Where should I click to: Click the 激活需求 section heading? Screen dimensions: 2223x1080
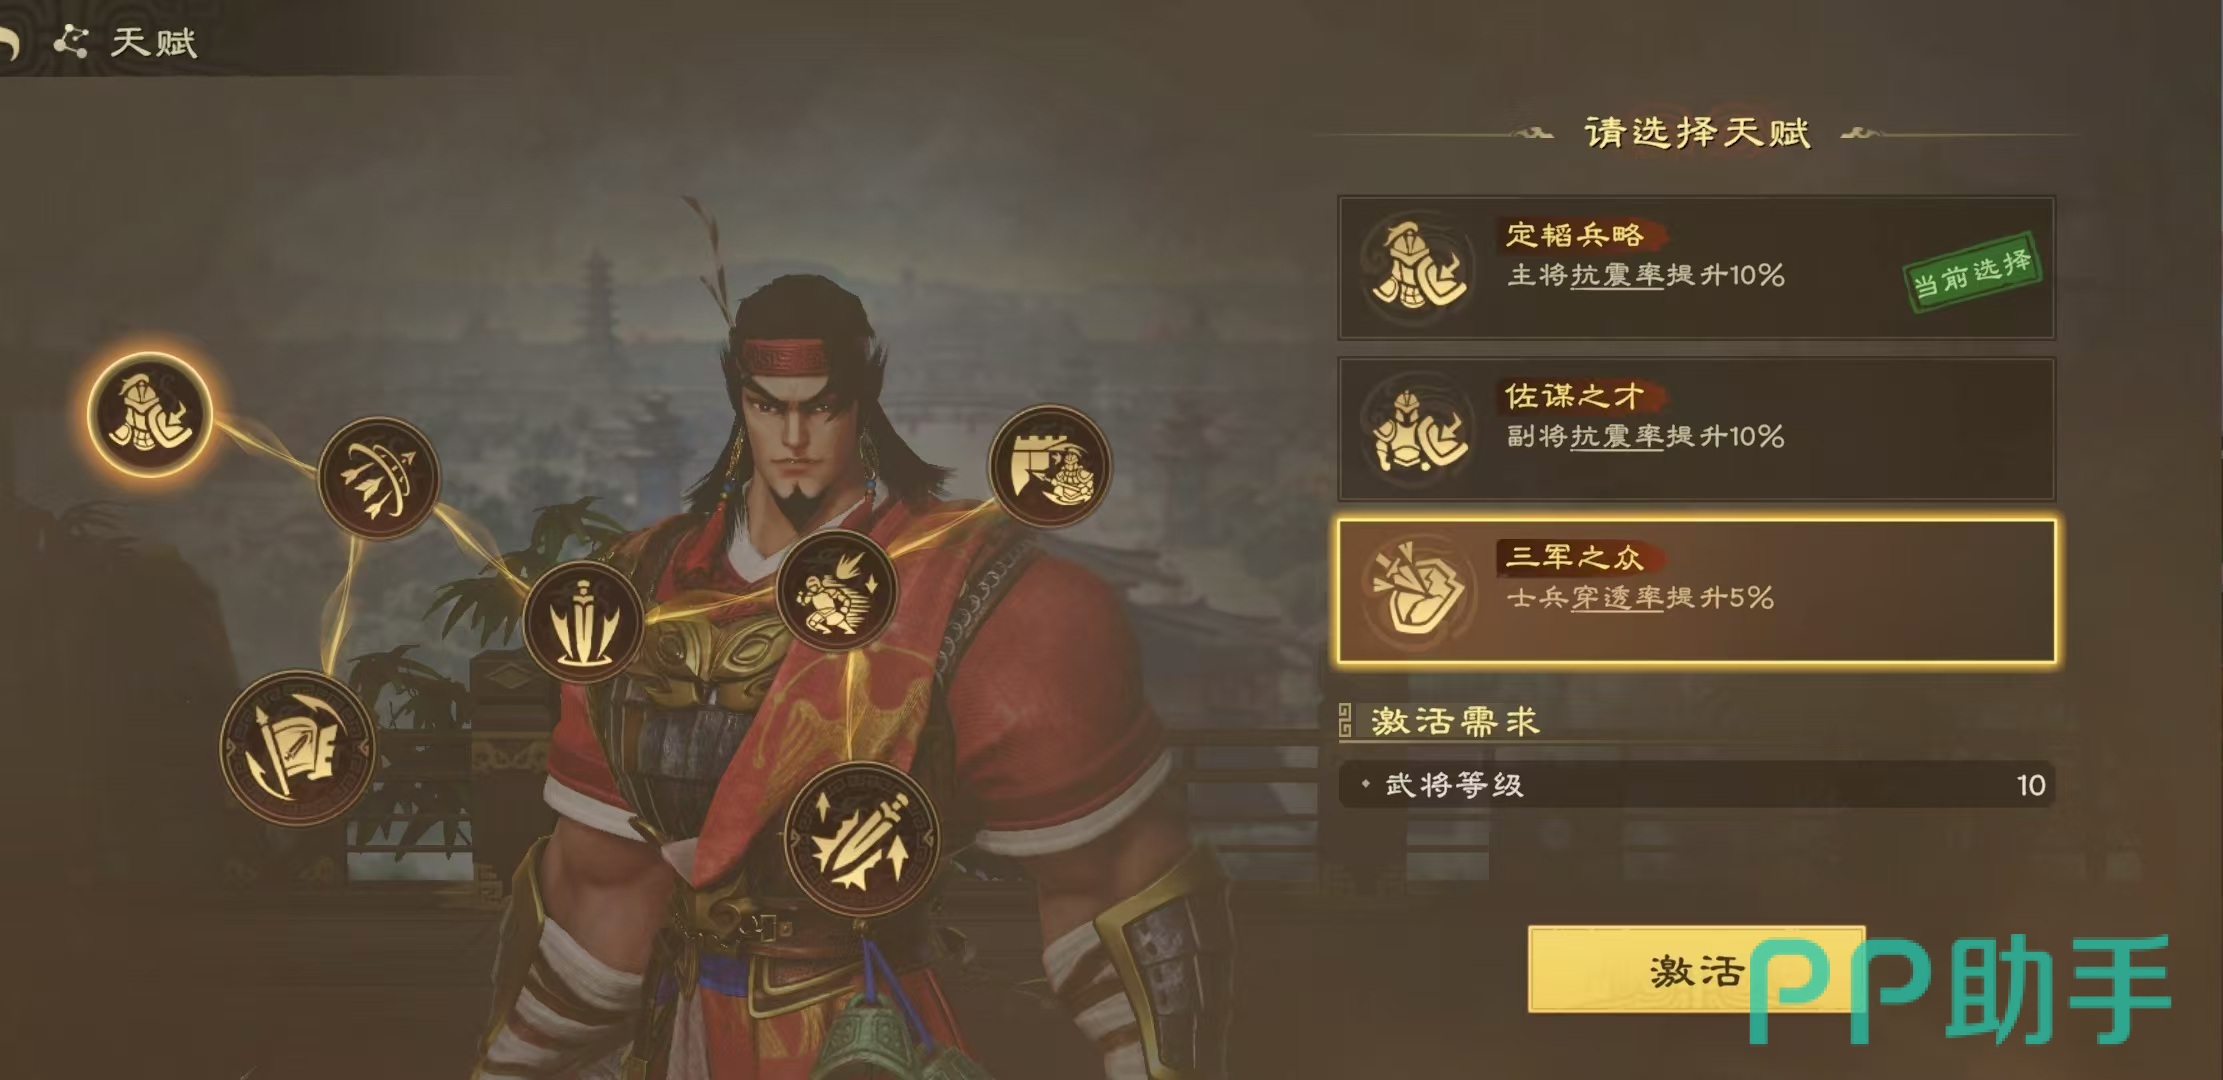click(1455, 721)
